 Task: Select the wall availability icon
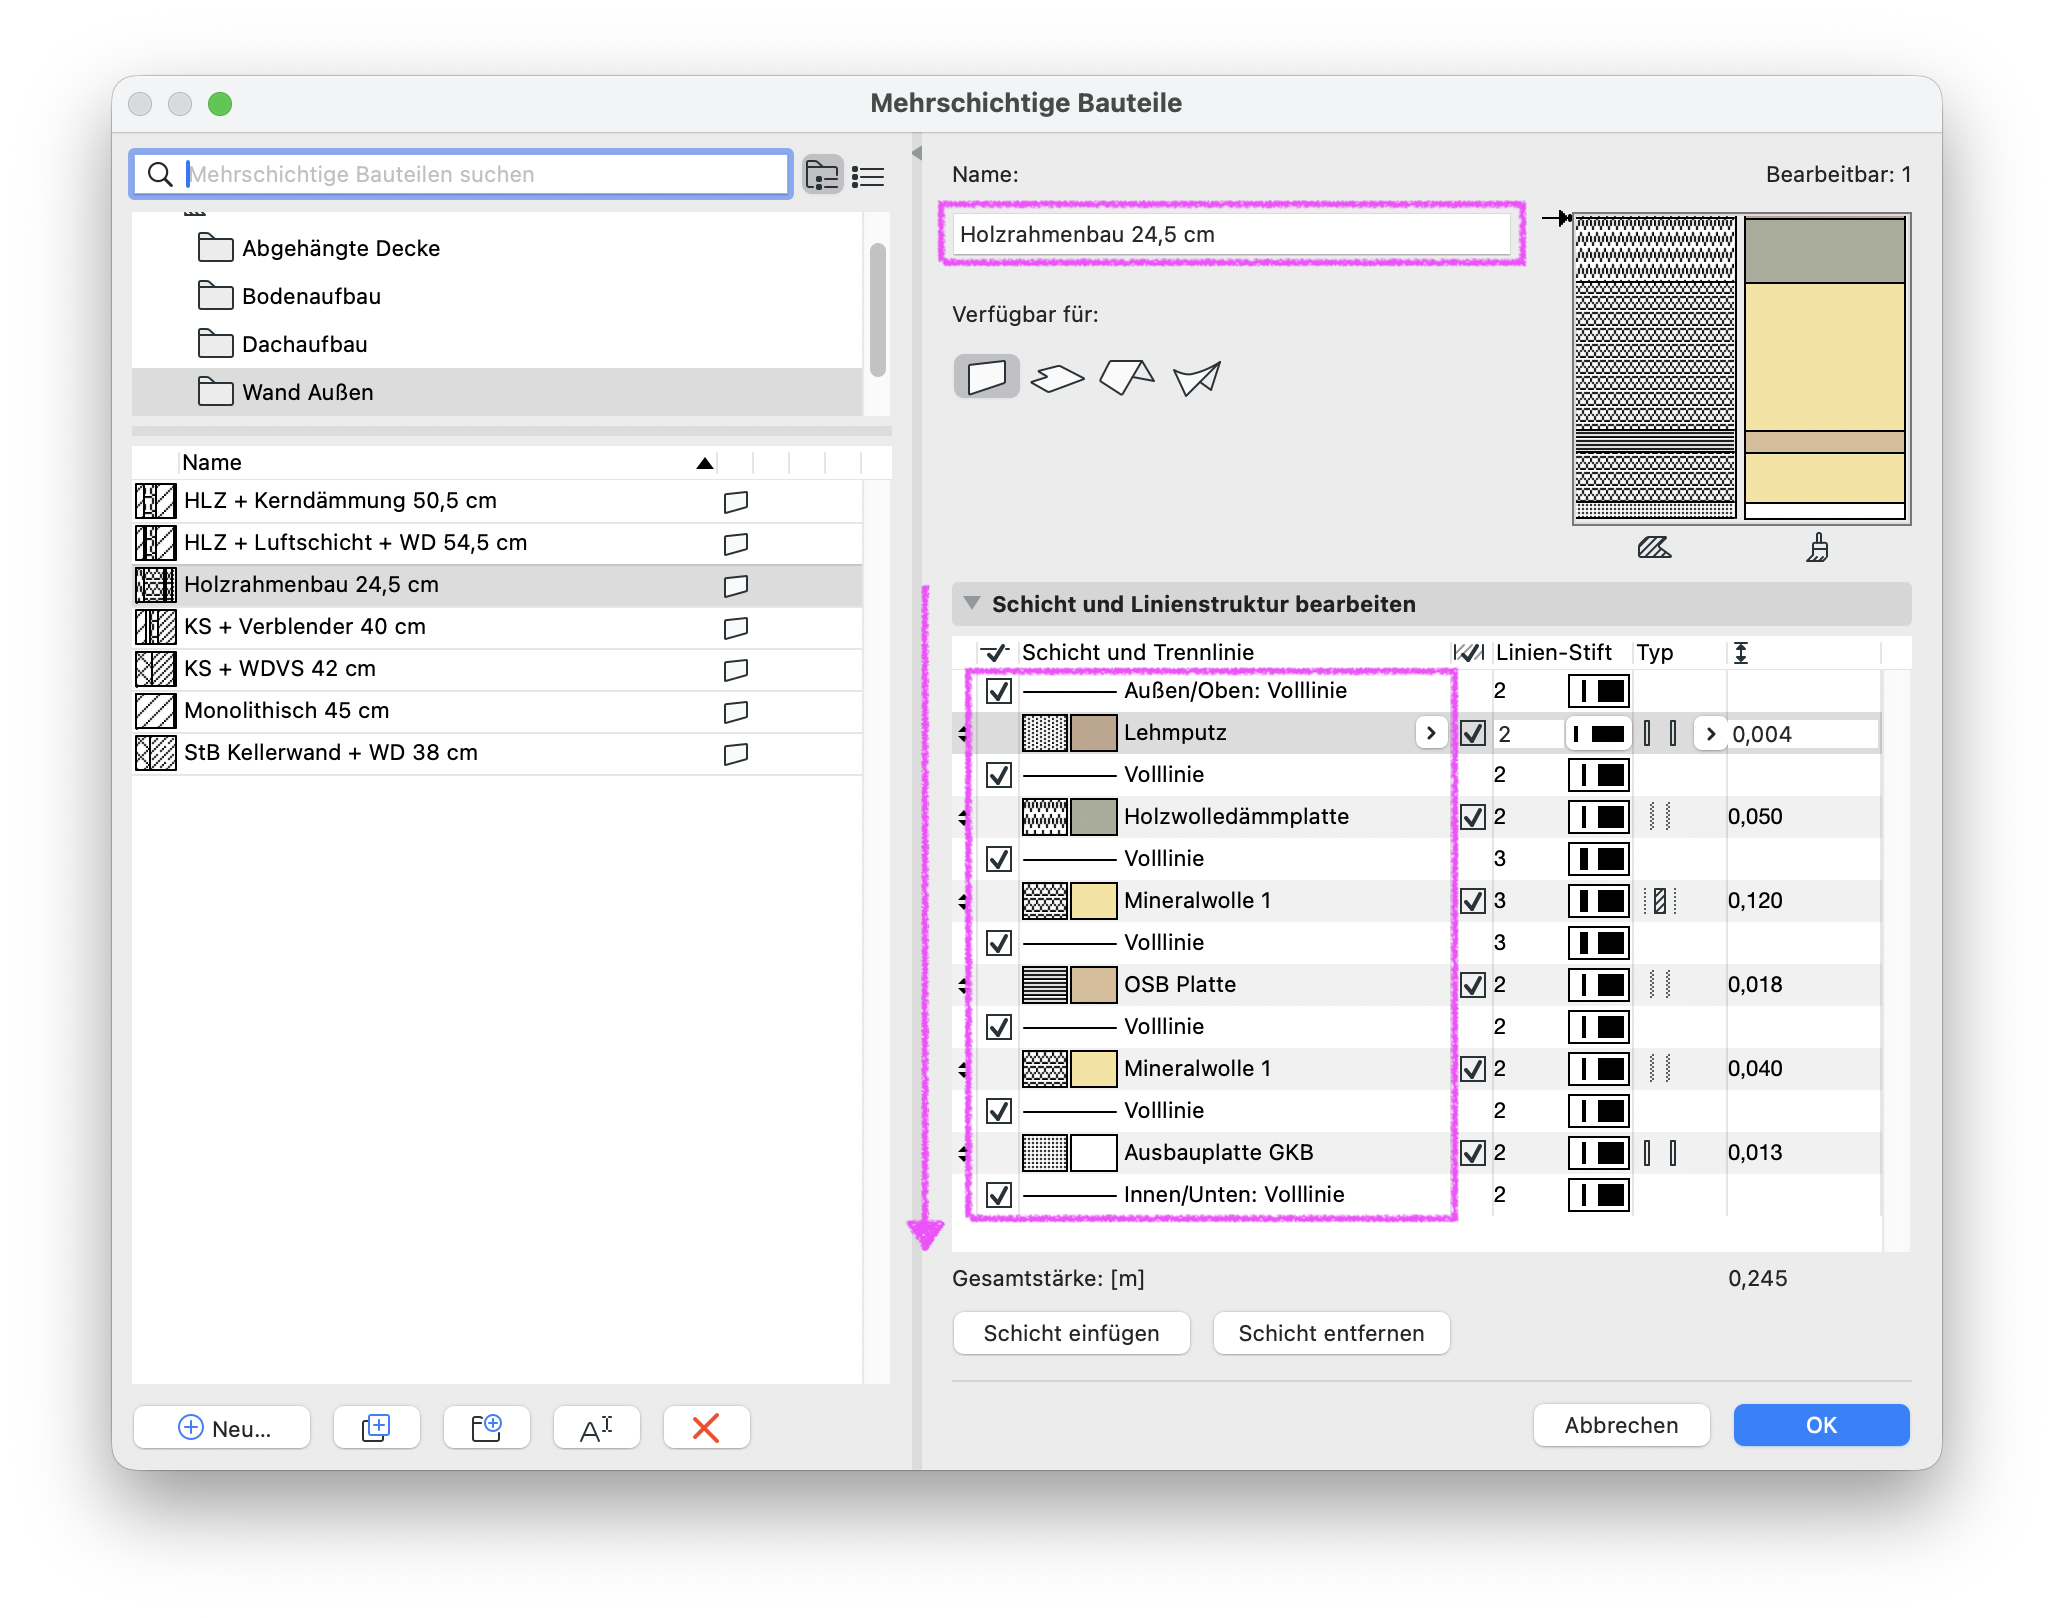click(x=986, y=377)
